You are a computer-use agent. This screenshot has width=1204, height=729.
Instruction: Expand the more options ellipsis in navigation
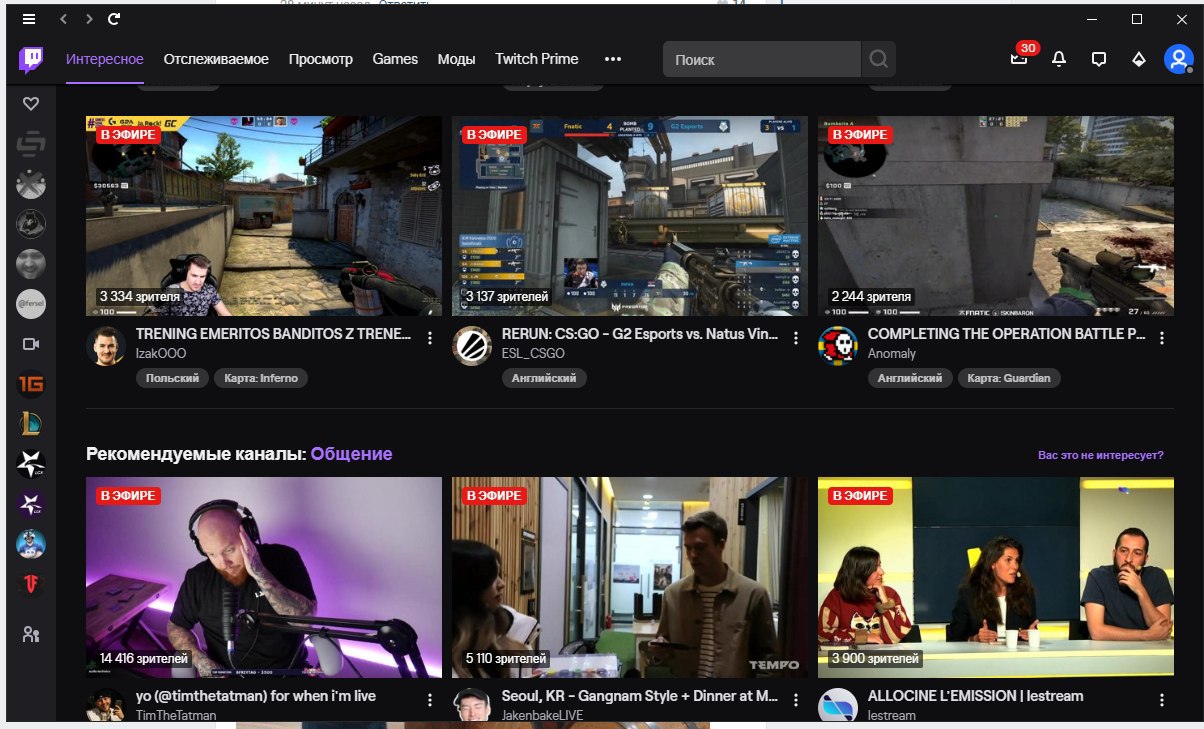(613, 59)
